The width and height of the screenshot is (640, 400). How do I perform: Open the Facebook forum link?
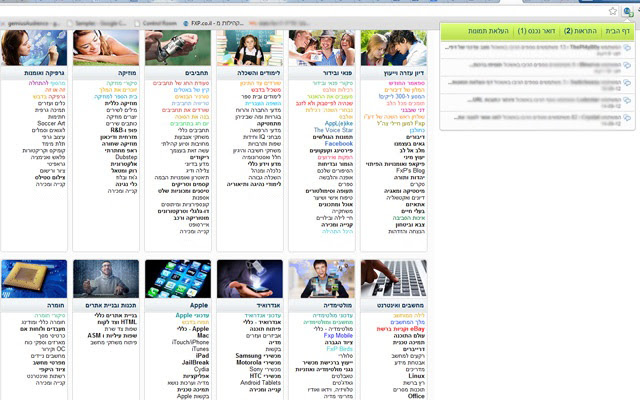[x=338, y=144]
